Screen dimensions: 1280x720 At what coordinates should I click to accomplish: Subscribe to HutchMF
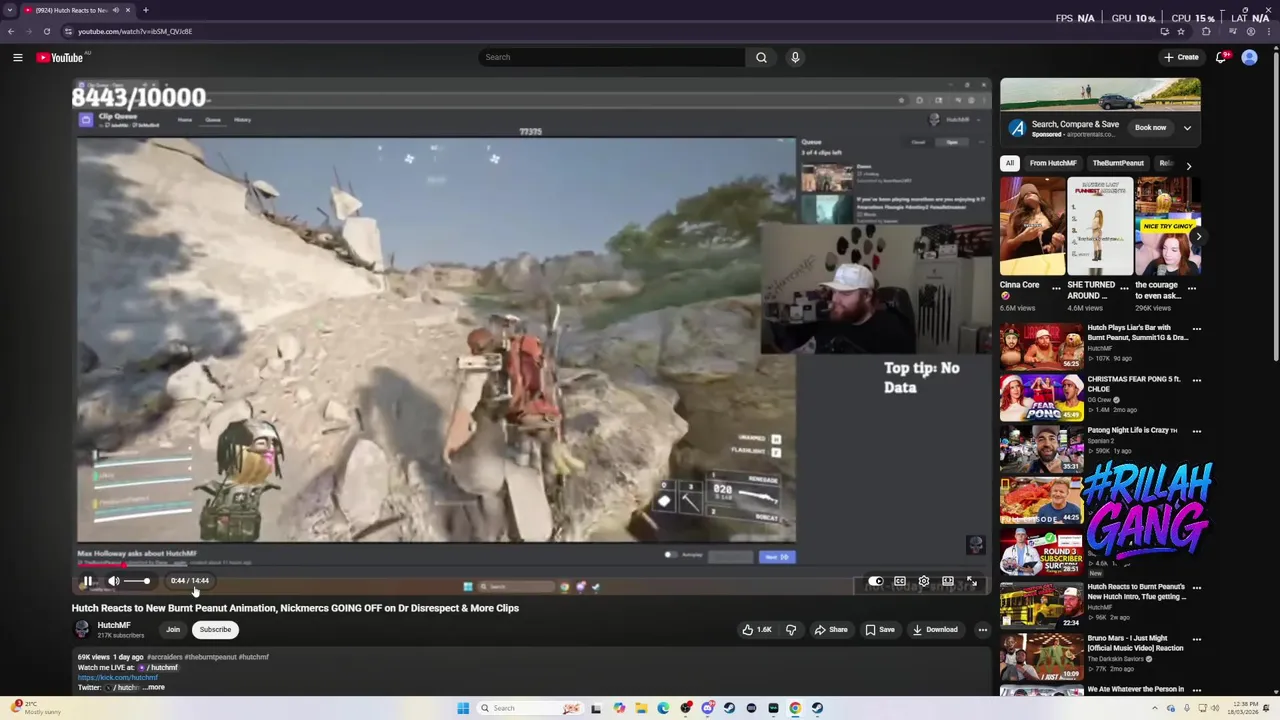(x=215, y=630)
